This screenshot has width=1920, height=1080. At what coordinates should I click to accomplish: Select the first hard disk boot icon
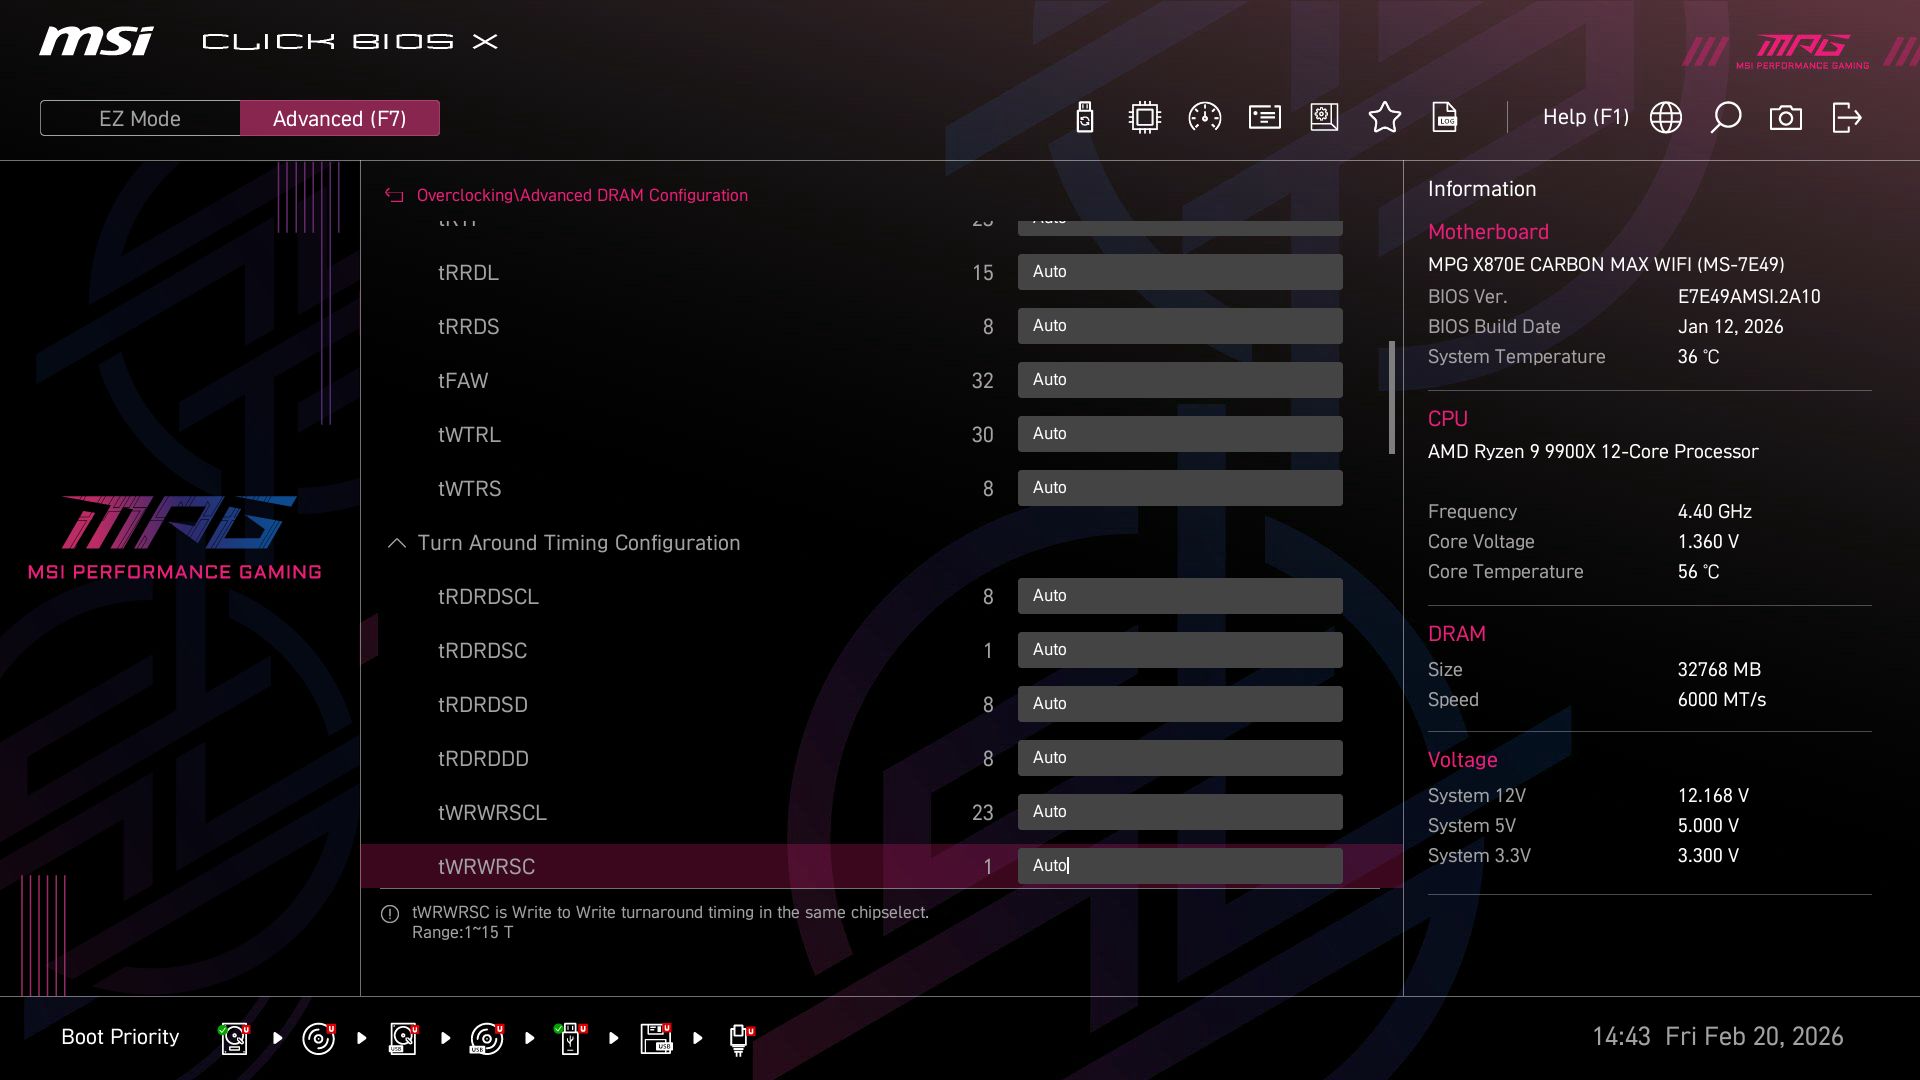(233, 1037)
